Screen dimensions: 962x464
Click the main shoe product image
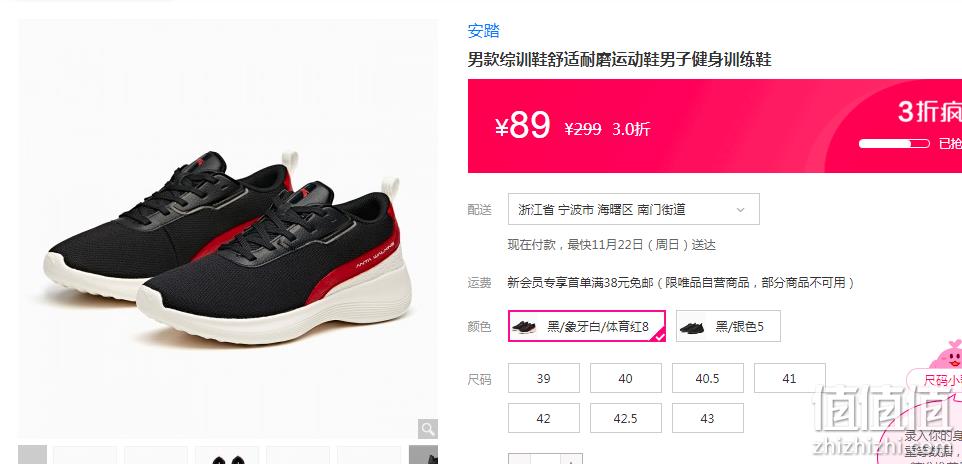(228, 228)
